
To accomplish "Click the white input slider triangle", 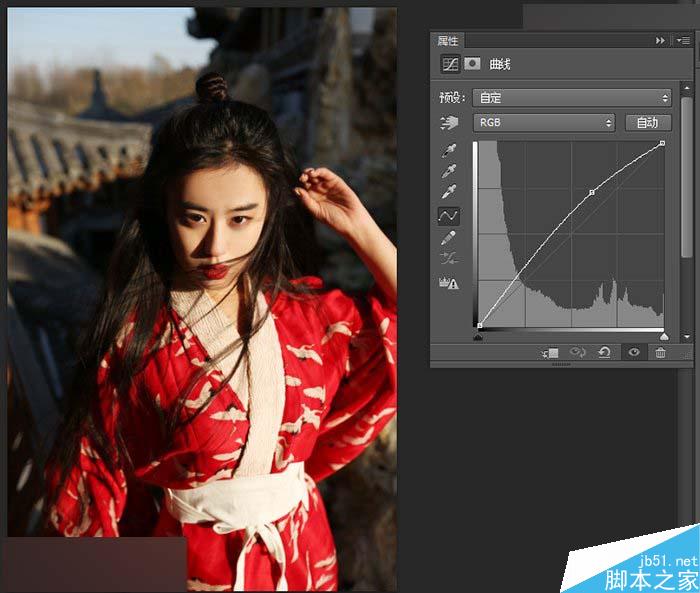I will pyautogui.click(x=664, y=336).
